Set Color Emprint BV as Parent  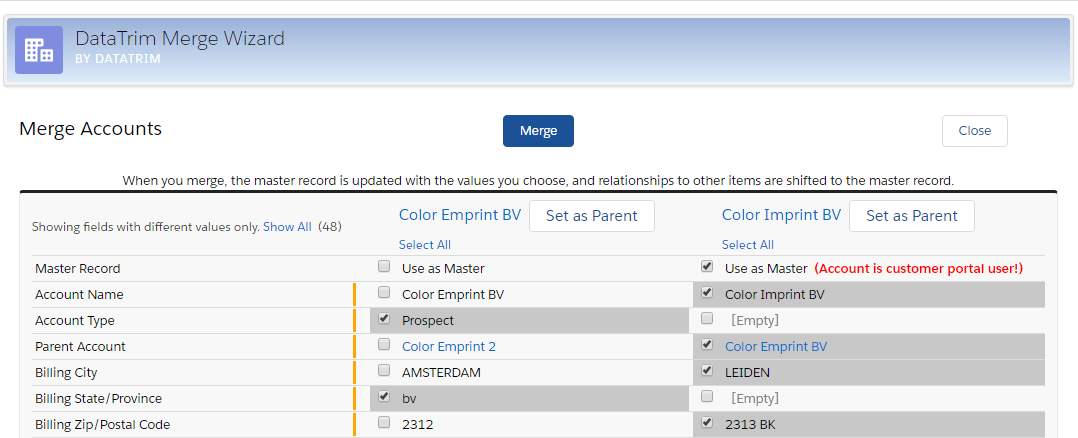tap(591, 216)
